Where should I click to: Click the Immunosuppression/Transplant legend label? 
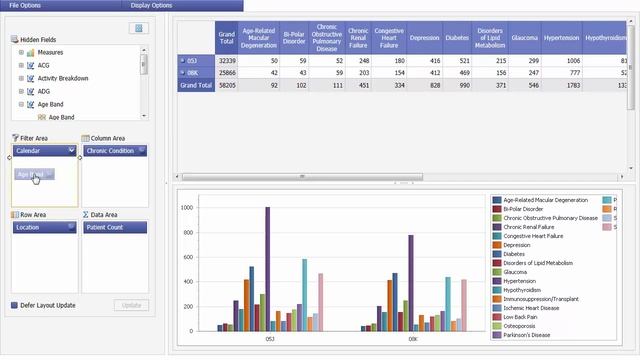pyautogui.click(x=541, y=299)
